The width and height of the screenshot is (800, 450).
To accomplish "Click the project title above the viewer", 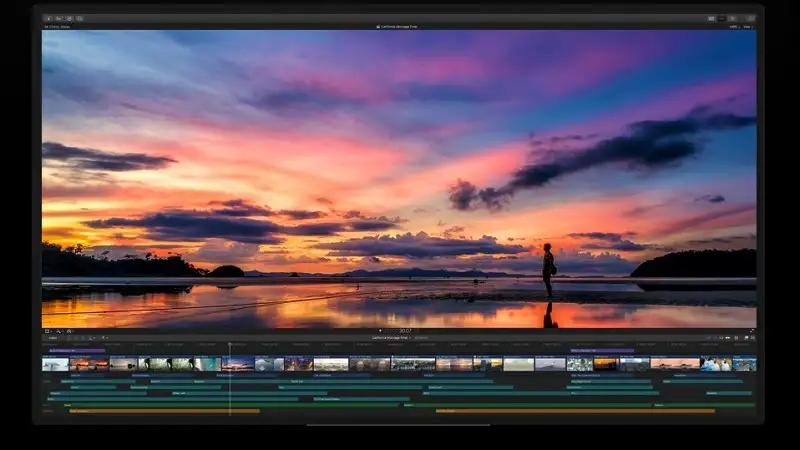I will pyautogui.click(x=399, y=27).
